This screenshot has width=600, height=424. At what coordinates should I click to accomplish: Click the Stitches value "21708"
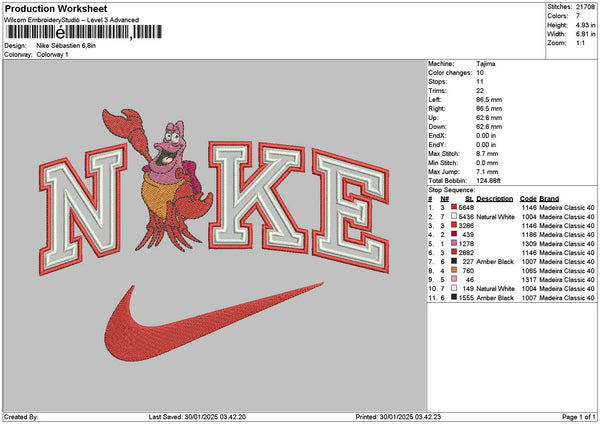(x=585, y=7)
